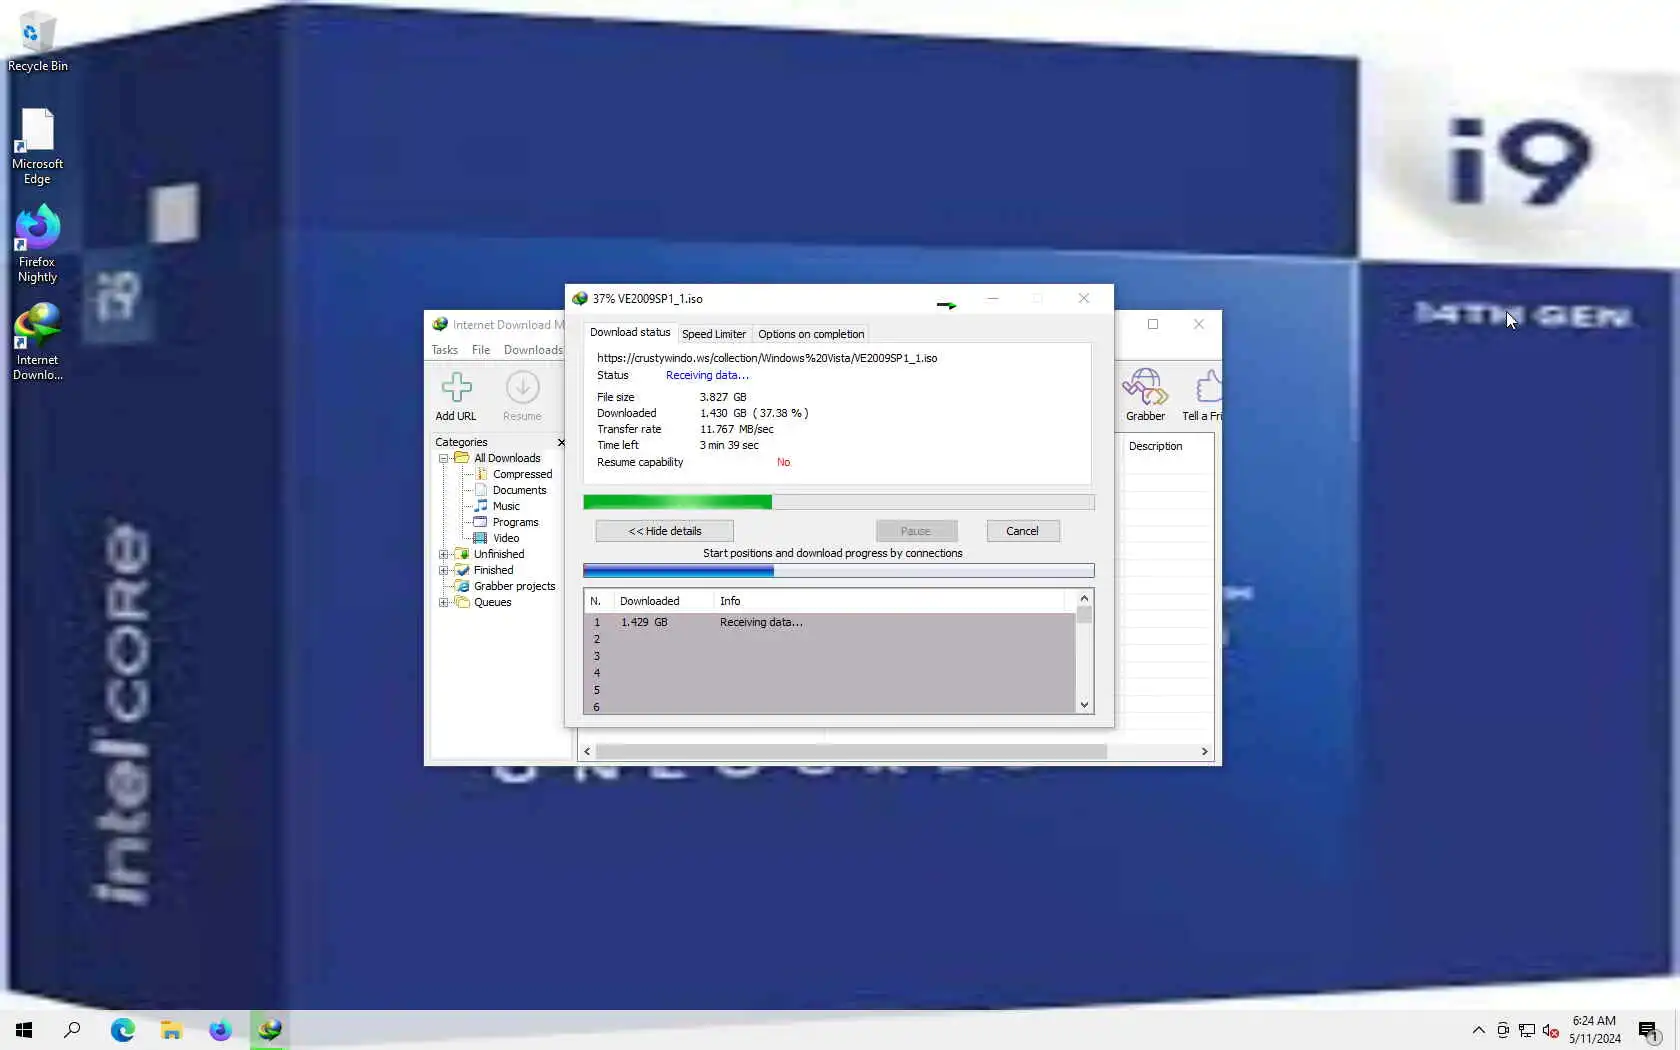Image resolution: width=1680 pixels, height=1050 pixels.
Task: Click the blue connections progress bar
Action: tap(838, 570)
